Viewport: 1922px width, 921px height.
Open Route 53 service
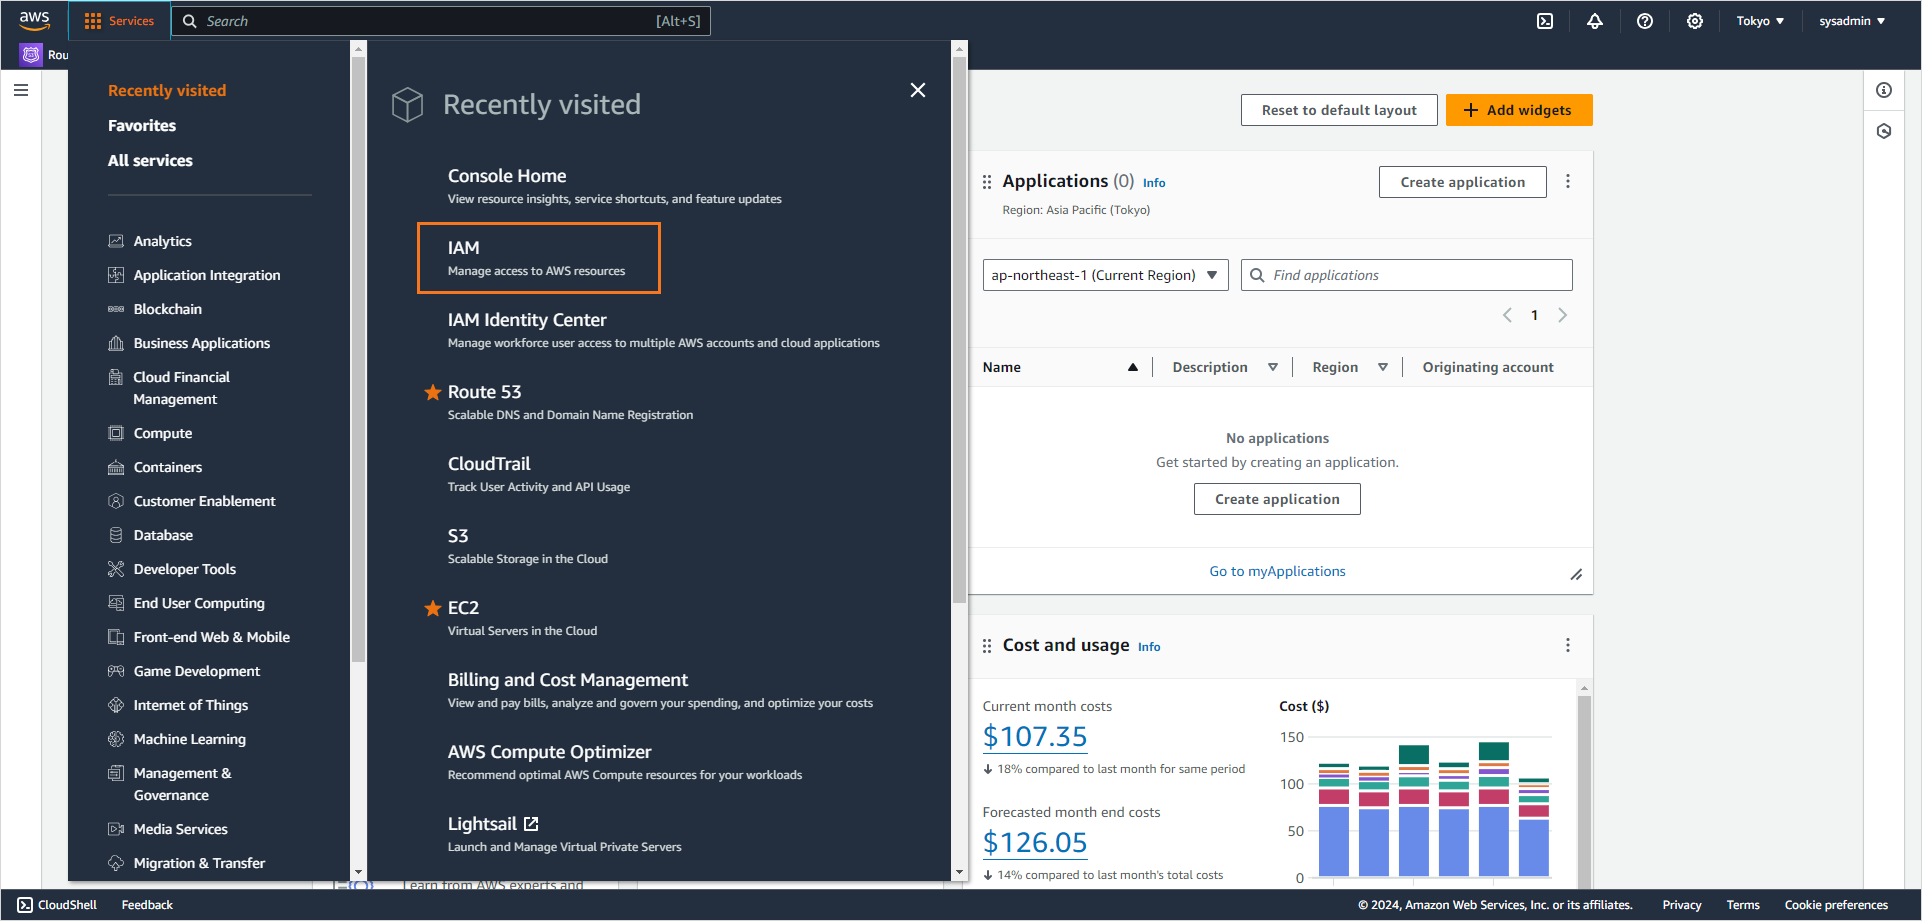pyautogui.click(x=485, y=392)
